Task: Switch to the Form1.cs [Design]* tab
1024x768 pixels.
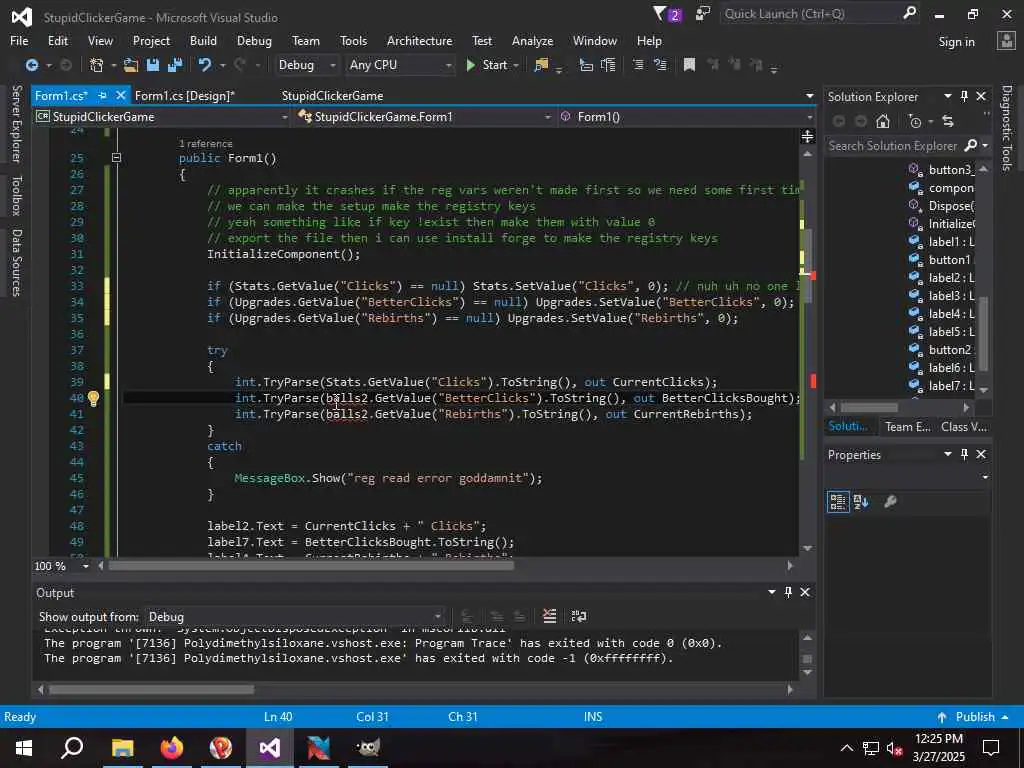Action: 184,95
